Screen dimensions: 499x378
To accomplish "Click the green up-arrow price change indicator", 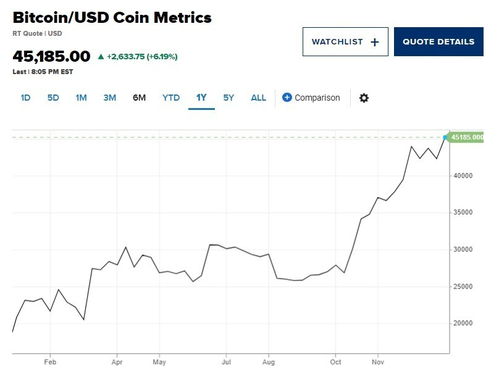I will (101, 57).
